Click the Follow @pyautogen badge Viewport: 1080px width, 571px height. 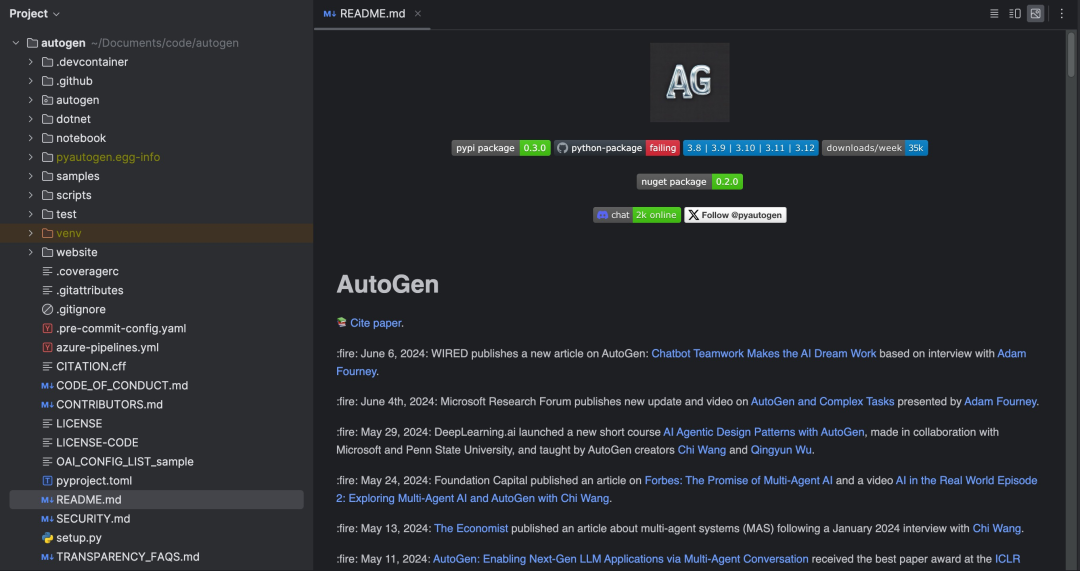[735, 215]
